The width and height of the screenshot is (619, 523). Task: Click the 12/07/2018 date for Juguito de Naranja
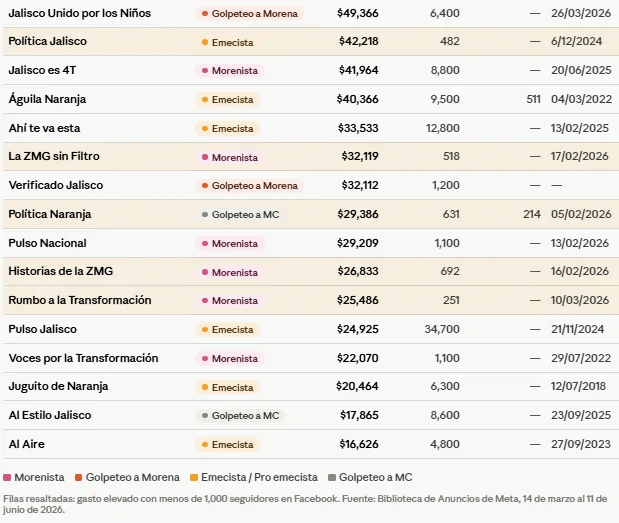[x=578, y=386]
